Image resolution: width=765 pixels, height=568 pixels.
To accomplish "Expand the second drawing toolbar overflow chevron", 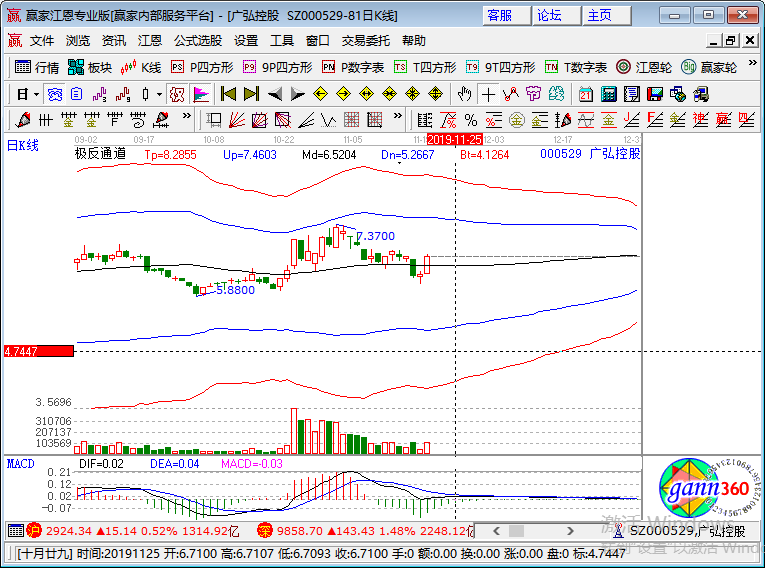I will 398,116.
